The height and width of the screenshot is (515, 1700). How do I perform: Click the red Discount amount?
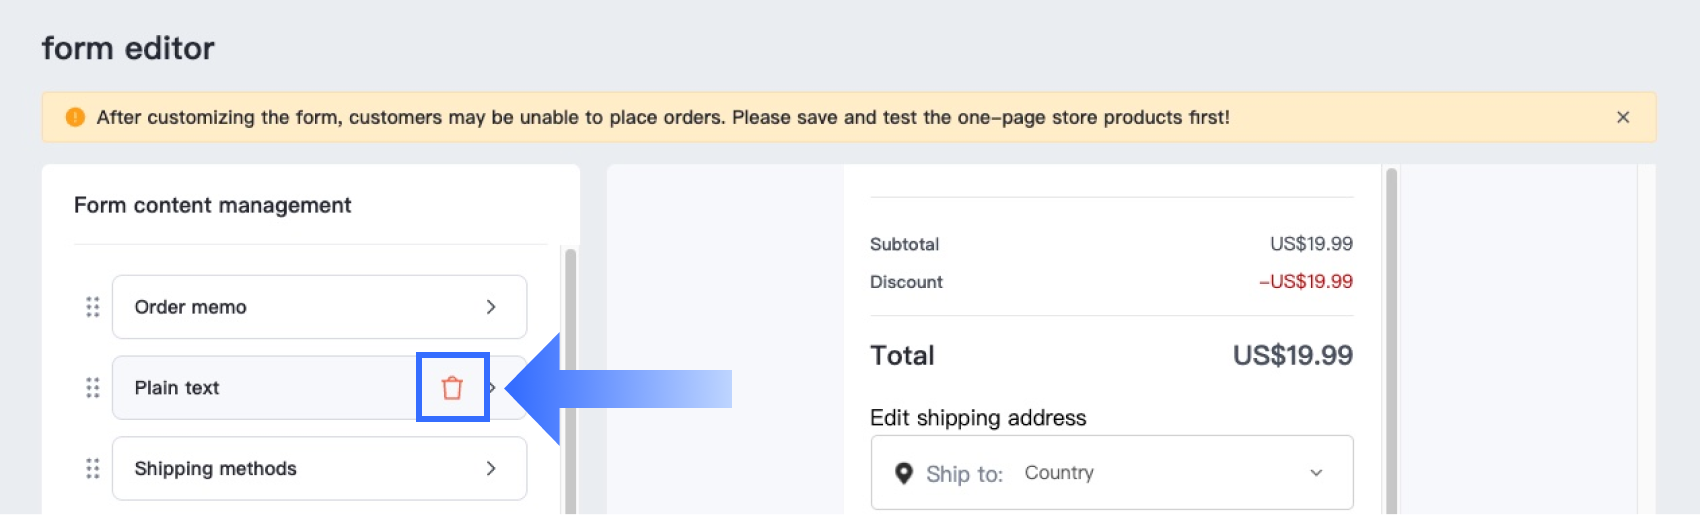[1305, 282]
